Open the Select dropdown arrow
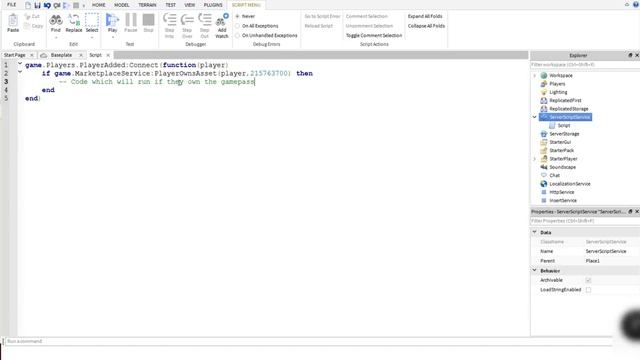Viewport: 640px width, 360px height. coord(92,38)
